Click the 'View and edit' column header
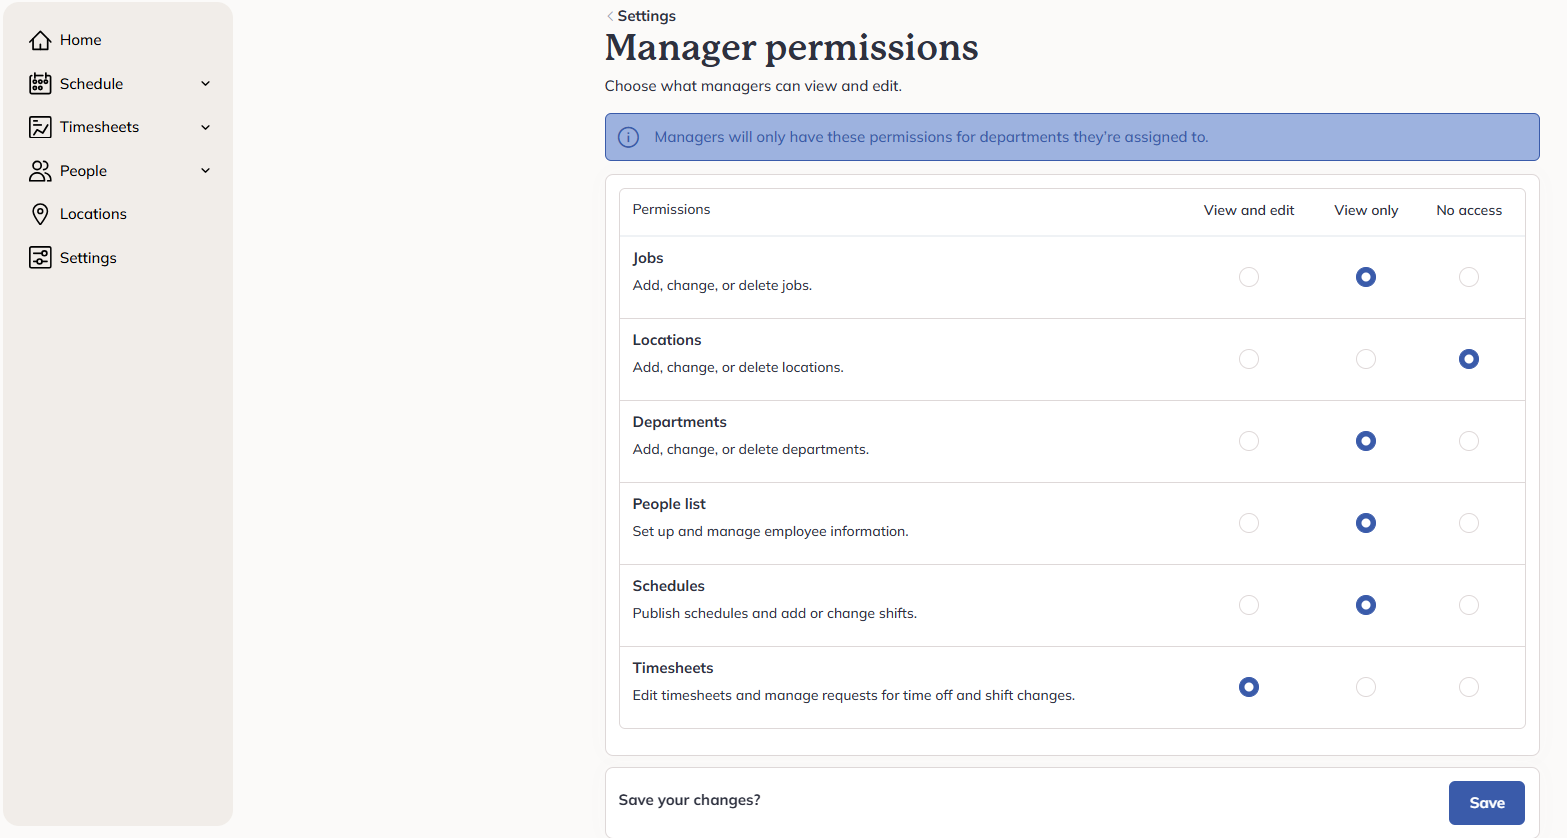1567x838 pixels. click(1249, 210)
